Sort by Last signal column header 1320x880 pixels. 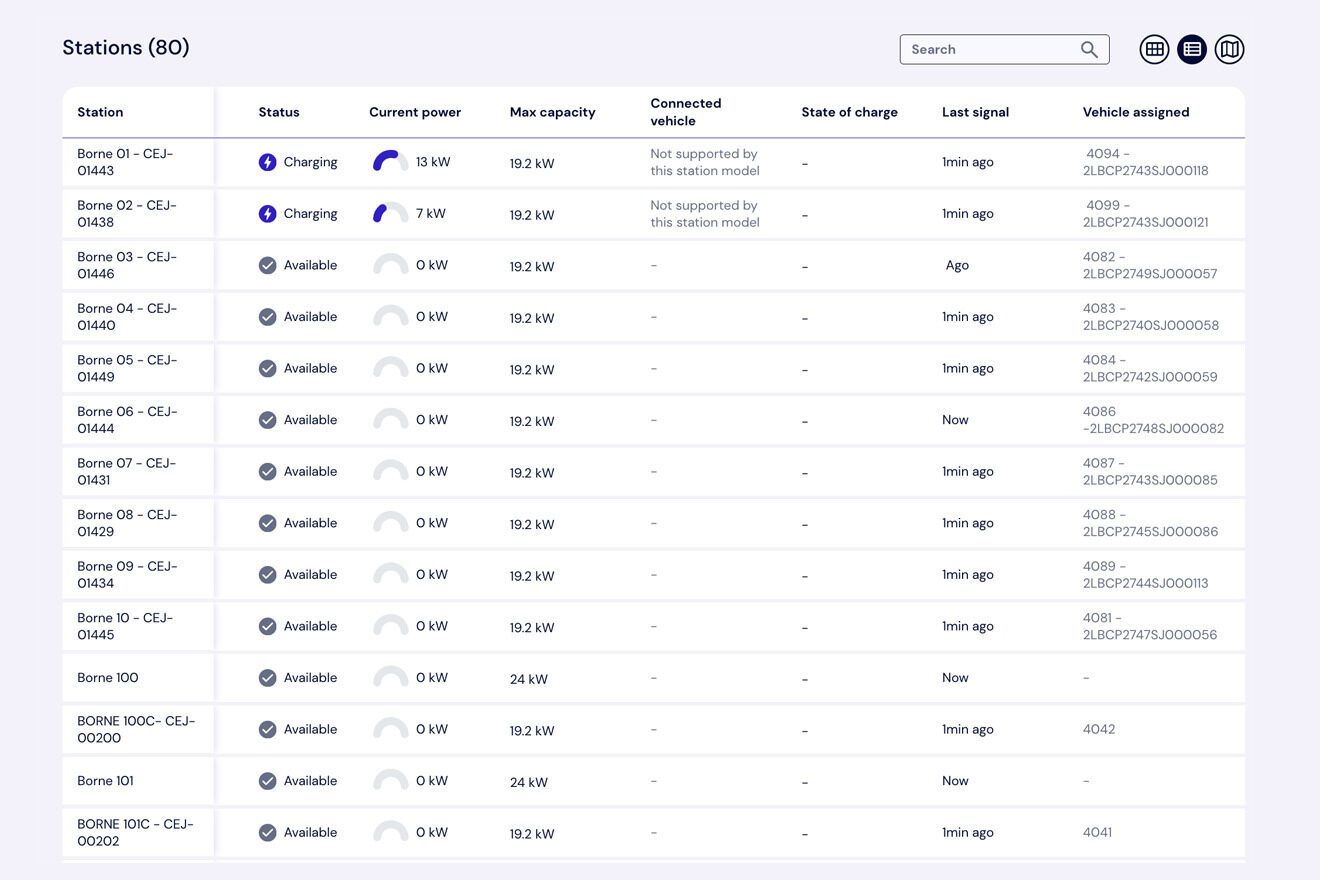click(975, 112)
